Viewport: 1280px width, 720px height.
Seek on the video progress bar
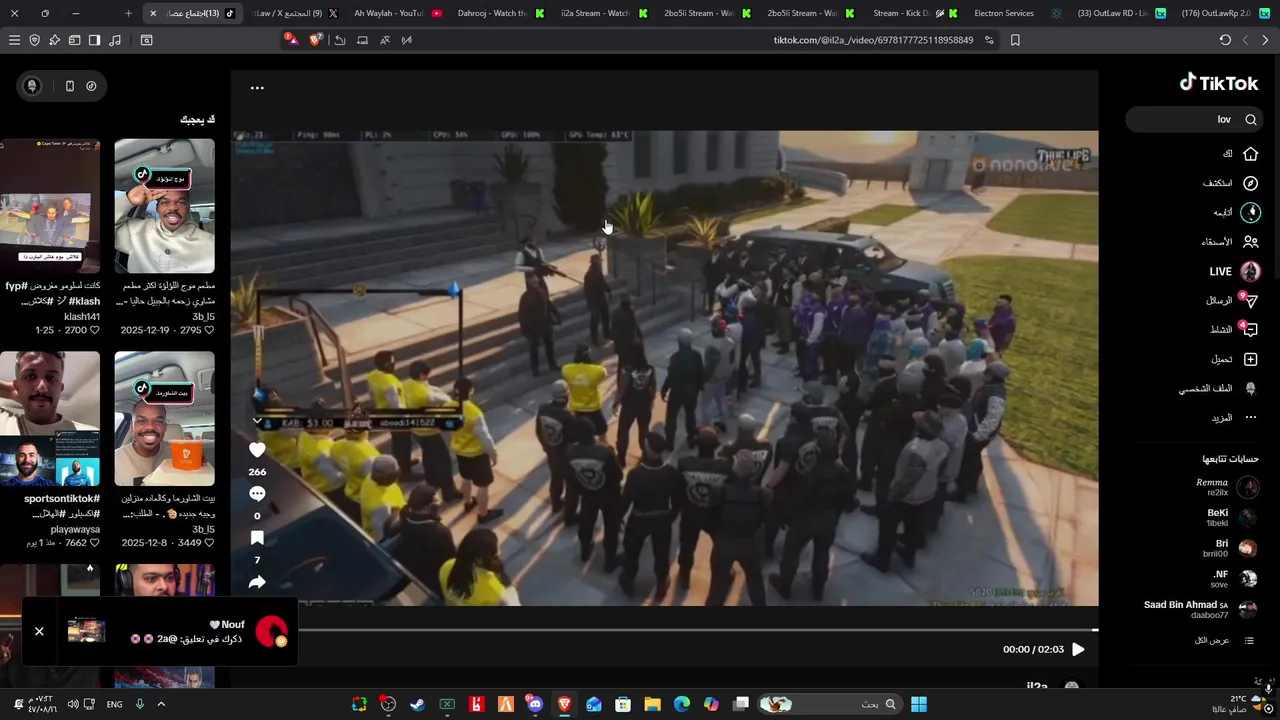[698, 630]
